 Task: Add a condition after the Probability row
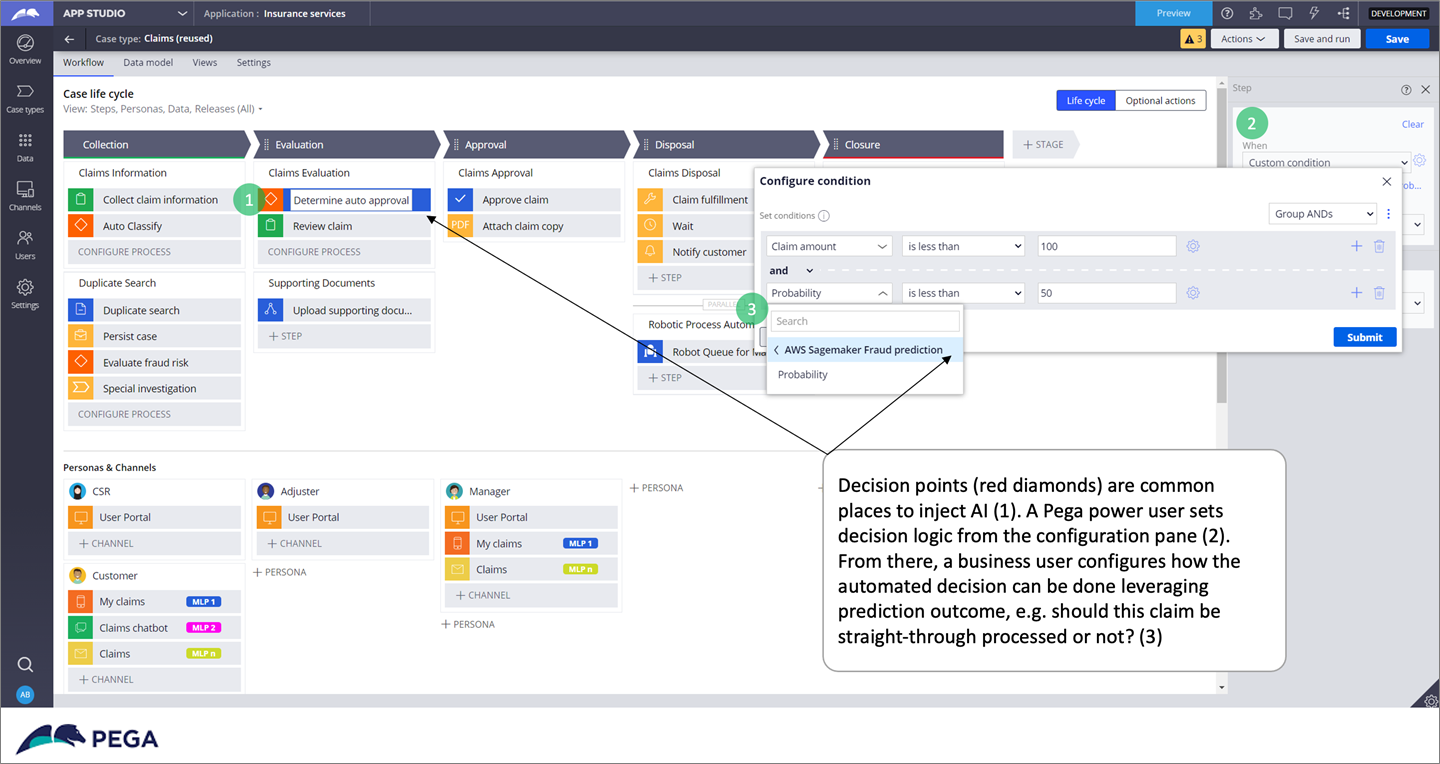pyautogui.click(x=1356, y=293)
